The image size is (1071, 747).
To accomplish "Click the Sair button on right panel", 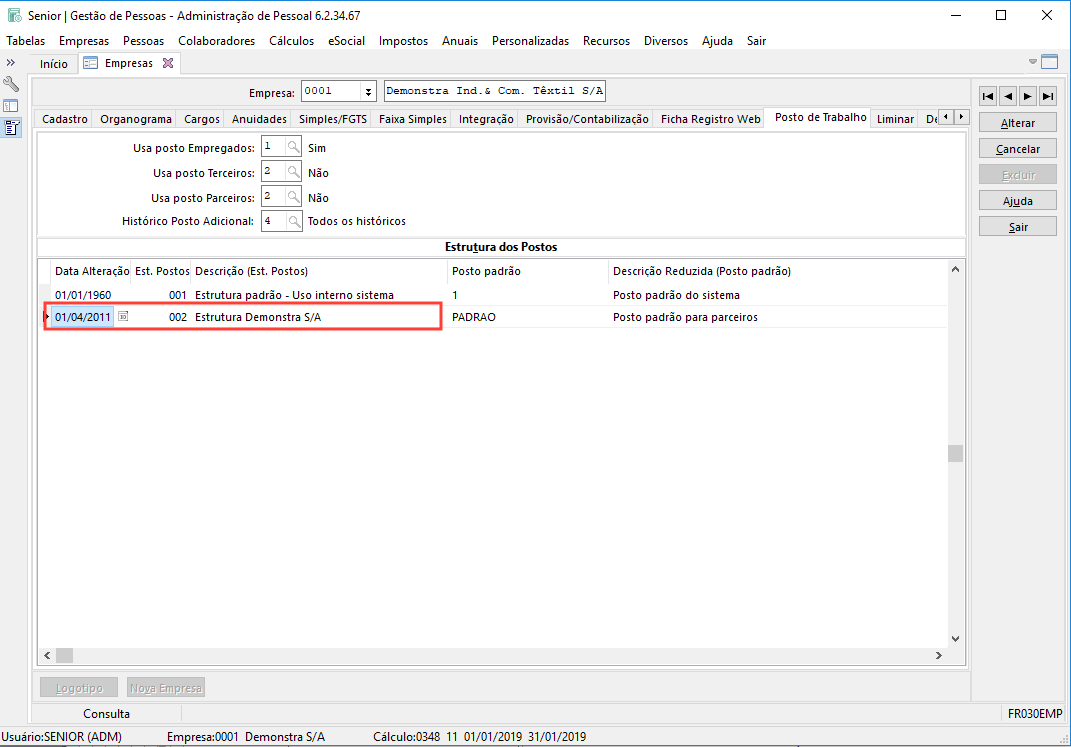I will (x=1018, y=227).
